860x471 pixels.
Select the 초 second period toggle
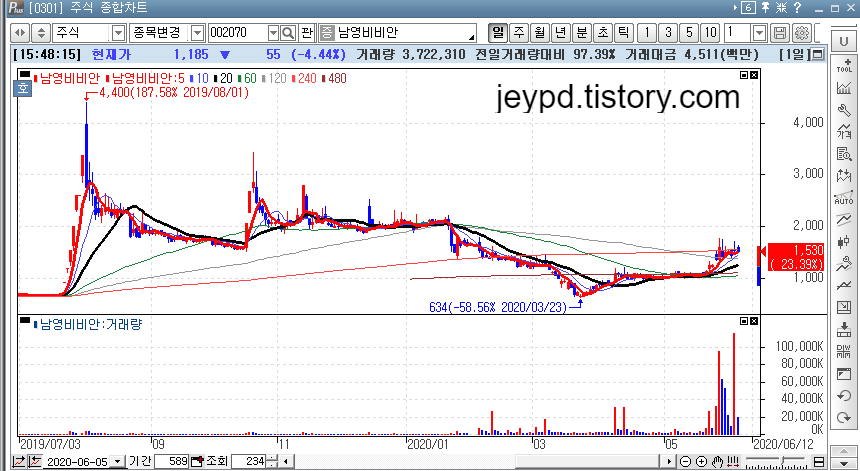coord(602,33)
